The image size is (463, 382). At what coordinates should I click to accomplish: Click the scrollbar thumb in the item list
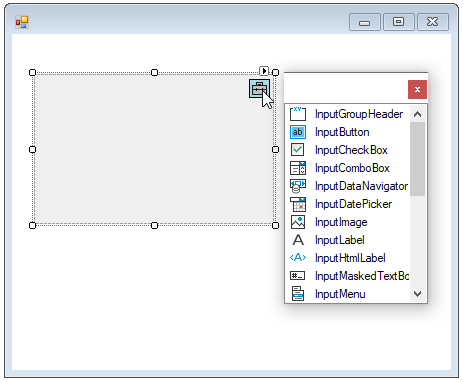tap(417, 159)
